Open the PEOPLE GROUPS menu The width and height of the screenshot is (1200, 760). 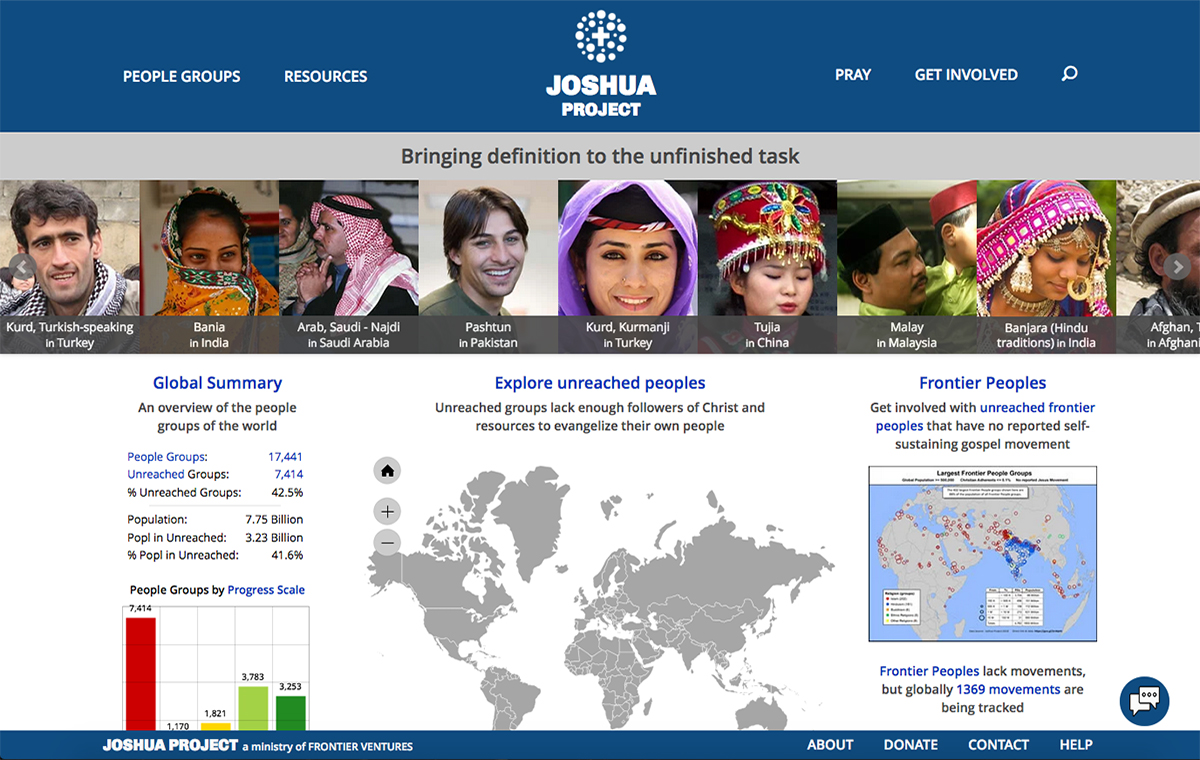tap(181, 76)
